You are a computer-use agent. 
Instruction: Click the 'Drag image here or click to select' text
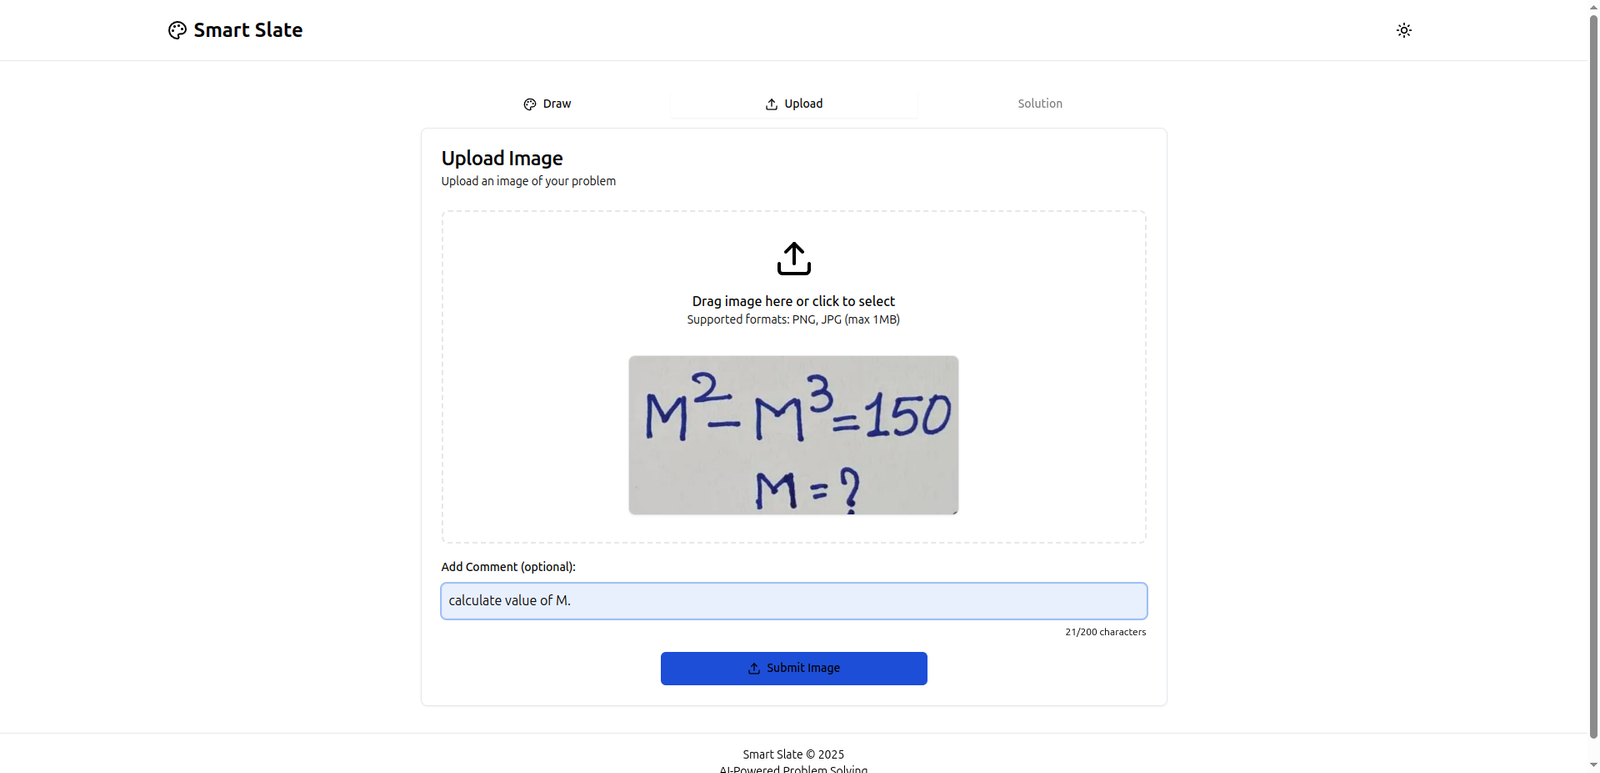click(x=794, y=301)
